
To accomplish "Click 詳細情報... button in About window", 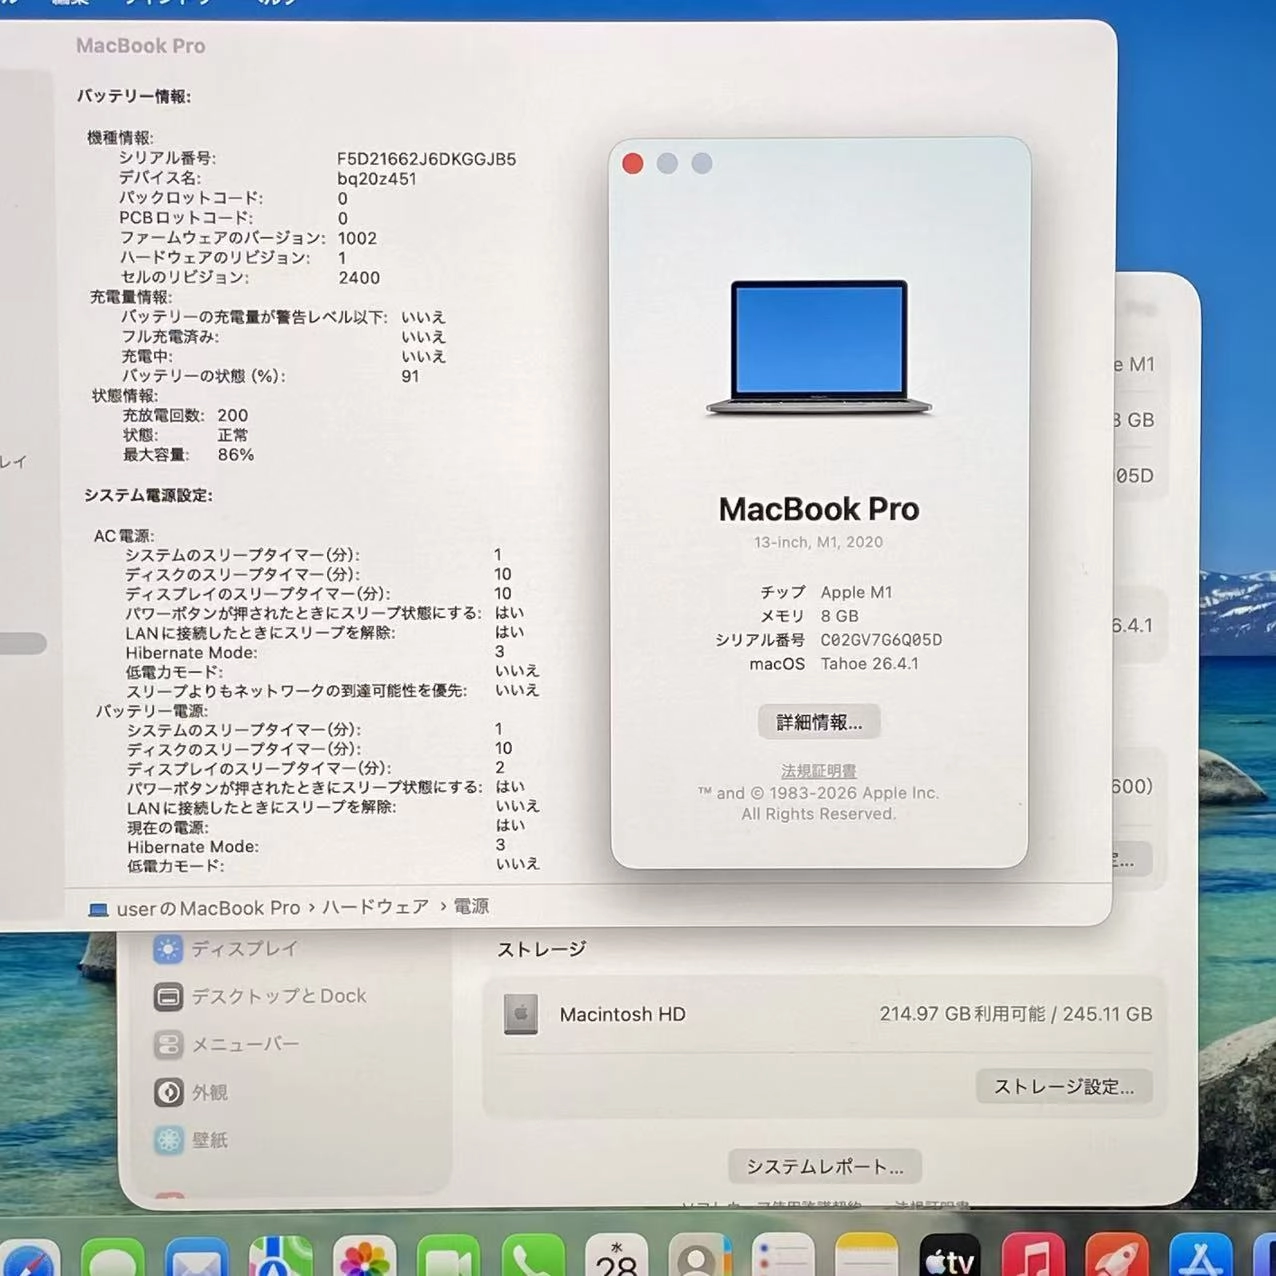I will click(x=819, y=722).
